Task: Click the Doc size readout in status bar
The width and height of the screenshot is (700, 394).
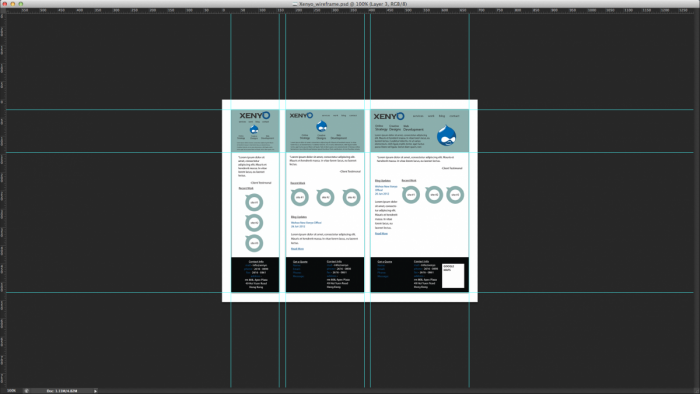Action: (x=62, y=391)
